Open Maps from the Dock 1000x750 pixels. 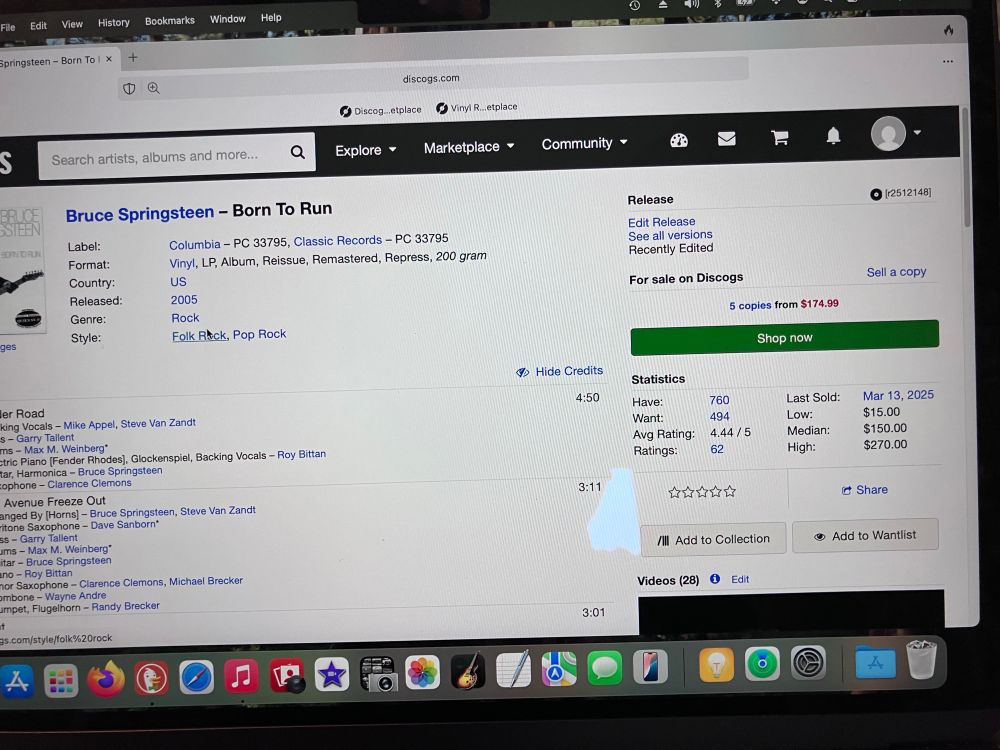[x=559, y=668]
